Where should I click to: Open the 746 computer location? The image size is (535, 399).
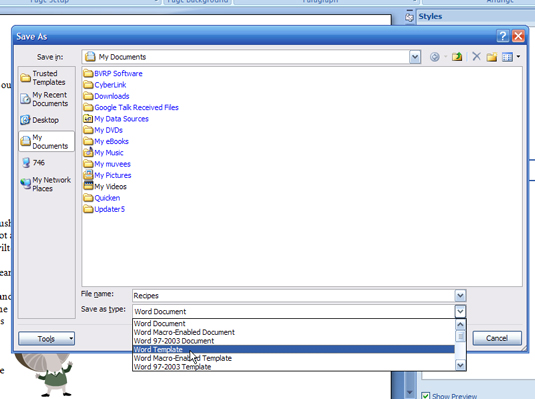(x=33, y=162)
